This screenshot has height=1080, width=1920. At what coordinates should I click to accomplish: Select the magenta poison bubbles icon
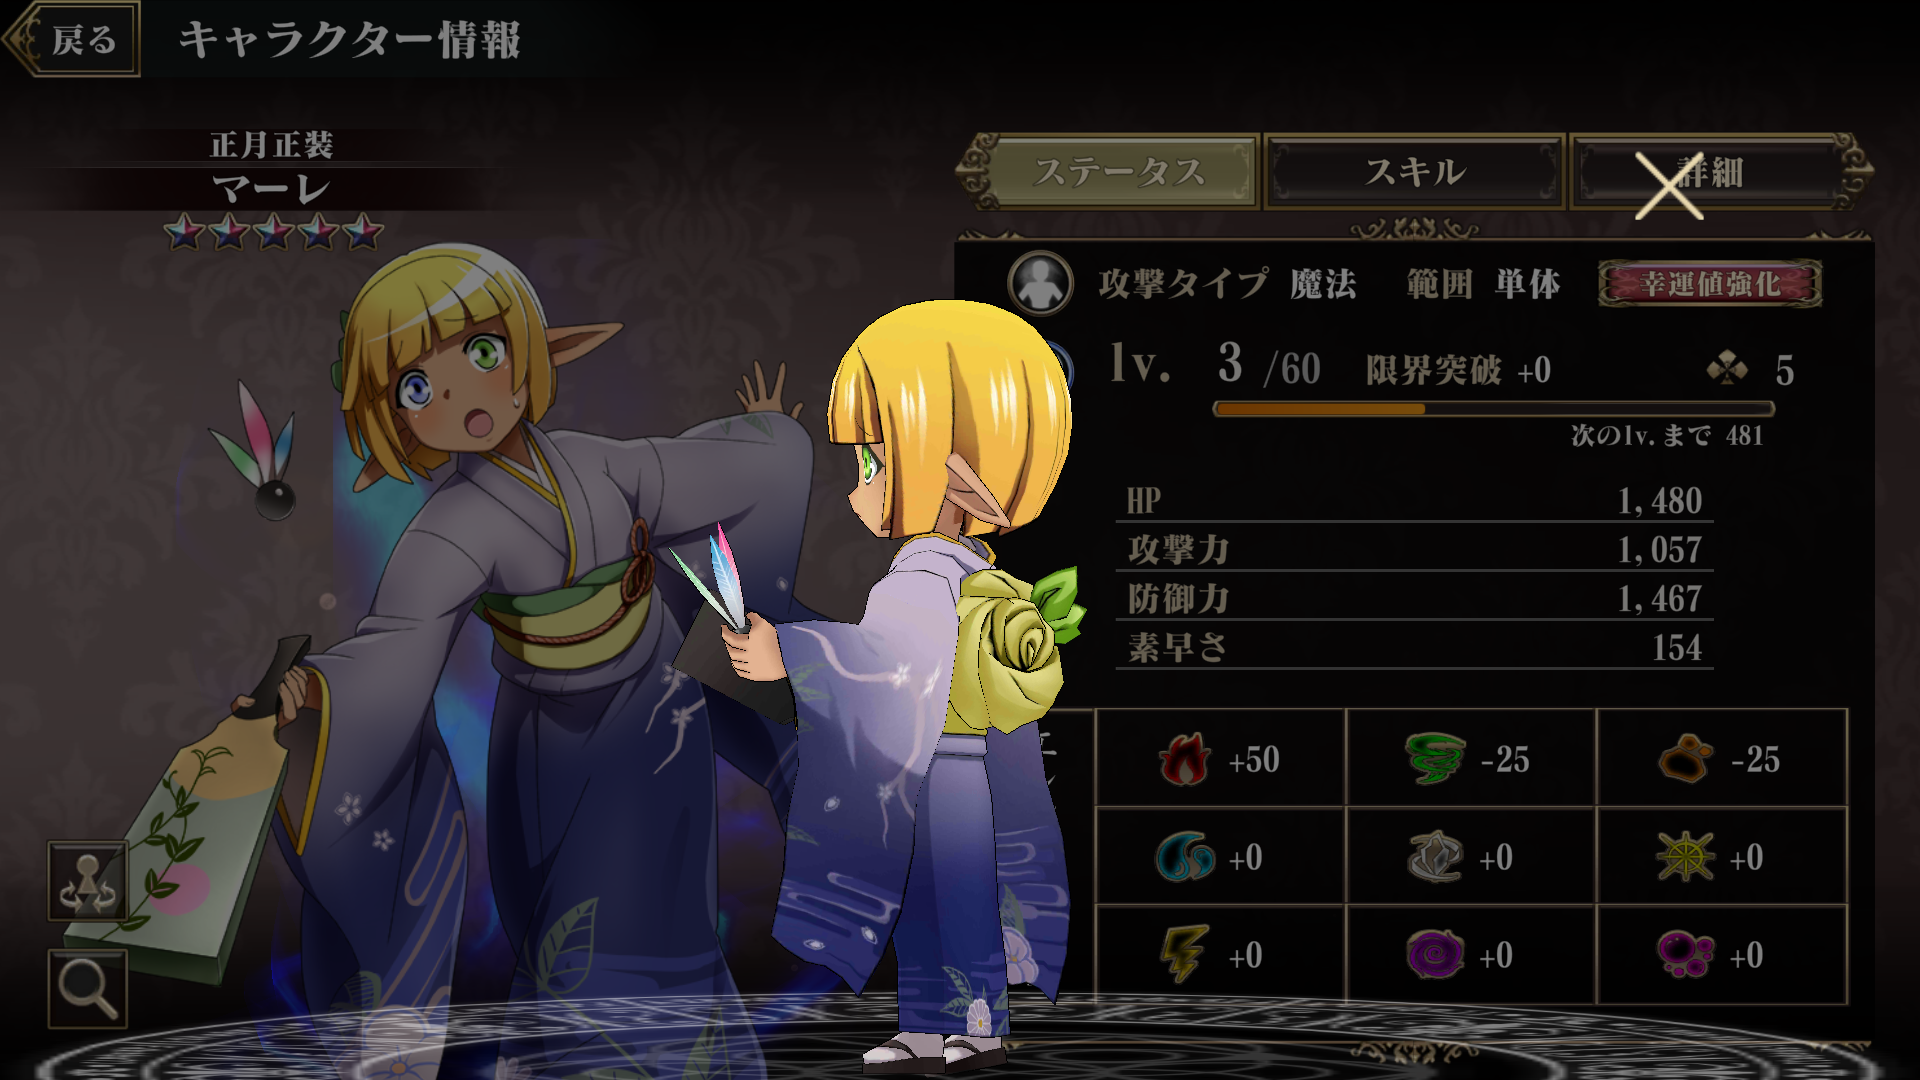tap(1686, 954)
